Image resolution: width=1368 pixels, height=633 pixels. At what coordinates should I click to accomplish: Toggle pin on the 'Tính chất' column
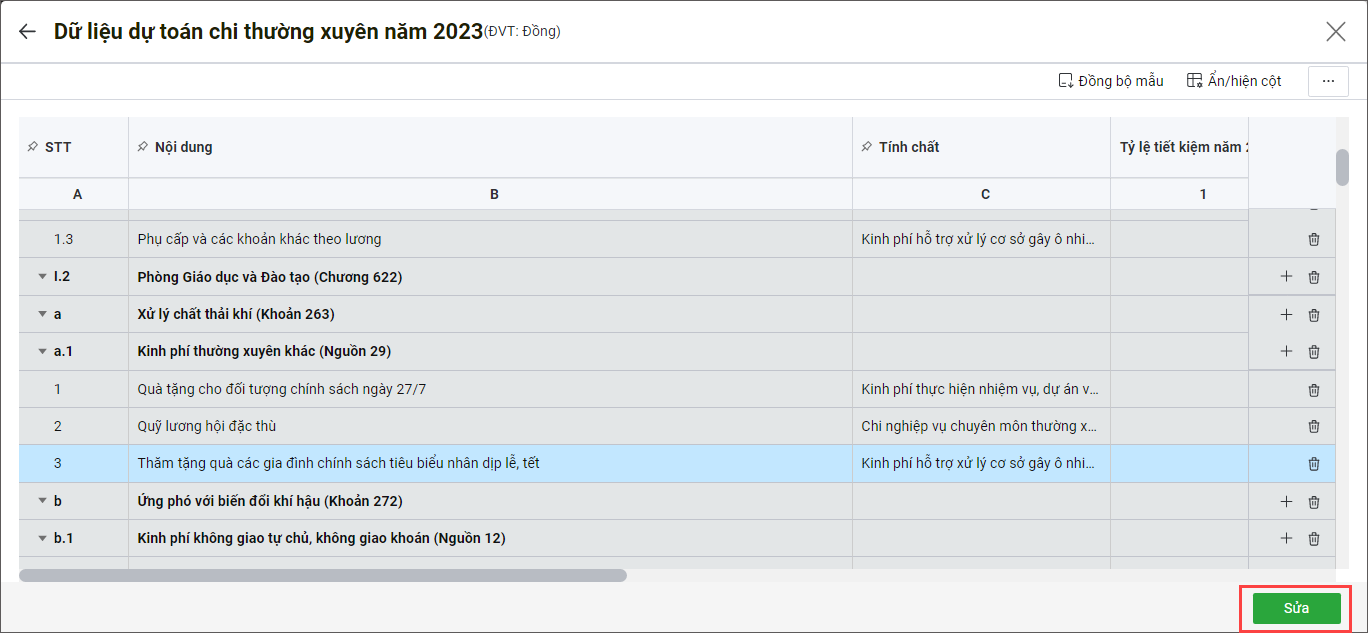pyautogui.click(x=866, y=147)
